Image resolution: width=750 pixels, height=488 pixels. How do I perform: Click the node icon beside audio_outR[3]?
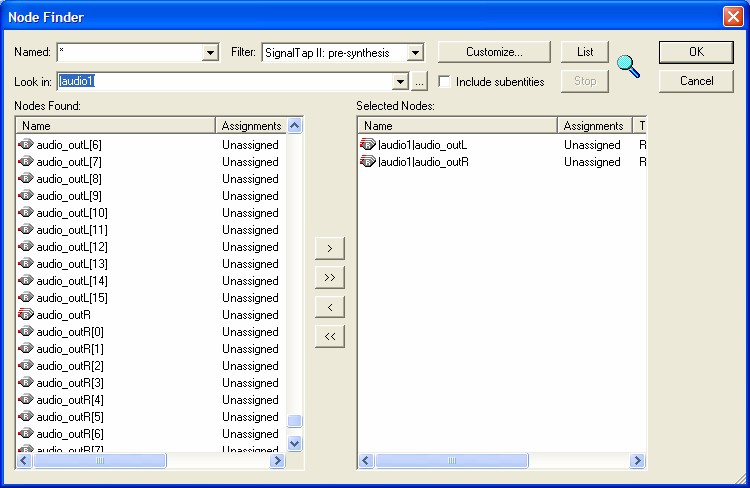coord(26,383)
